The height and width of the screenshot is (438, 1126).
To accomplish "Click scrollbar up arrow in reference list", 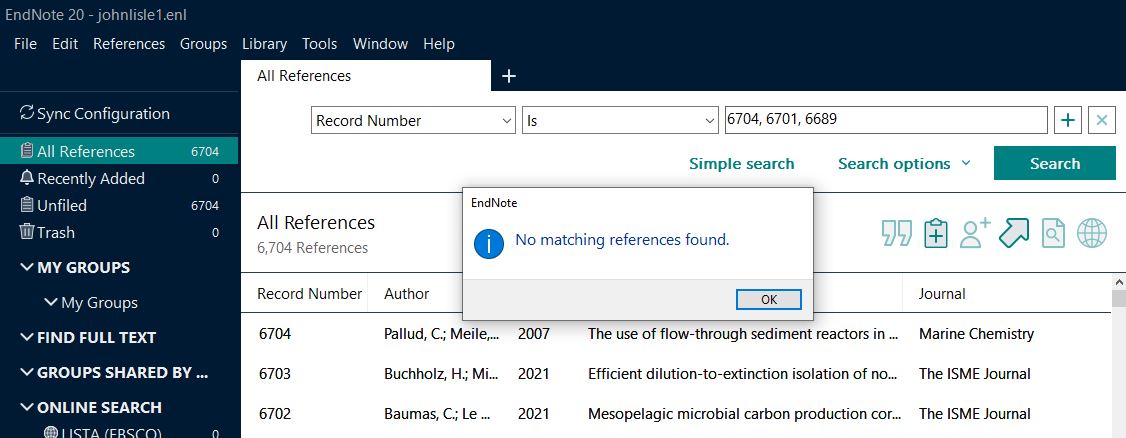I will pyautogui.click(x=1119, y=281).
